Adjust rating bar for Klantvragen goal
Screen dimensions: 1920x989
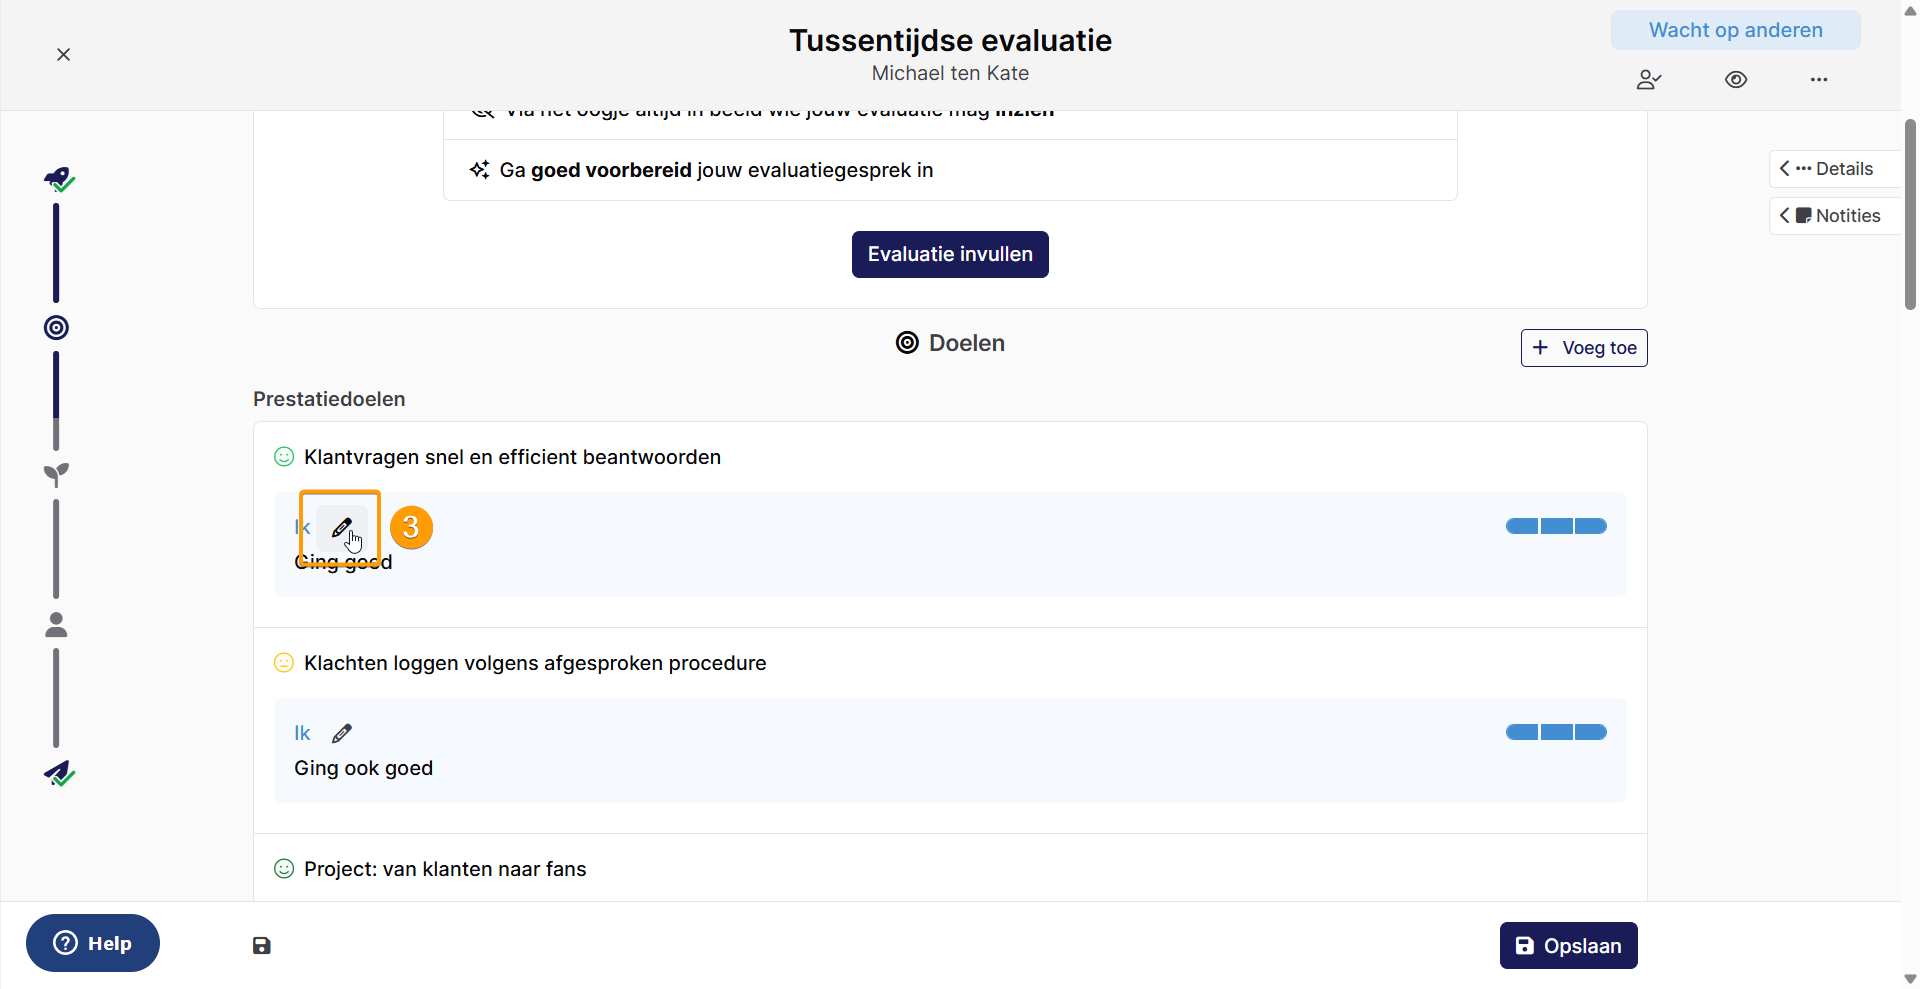tap(1556, 527)
